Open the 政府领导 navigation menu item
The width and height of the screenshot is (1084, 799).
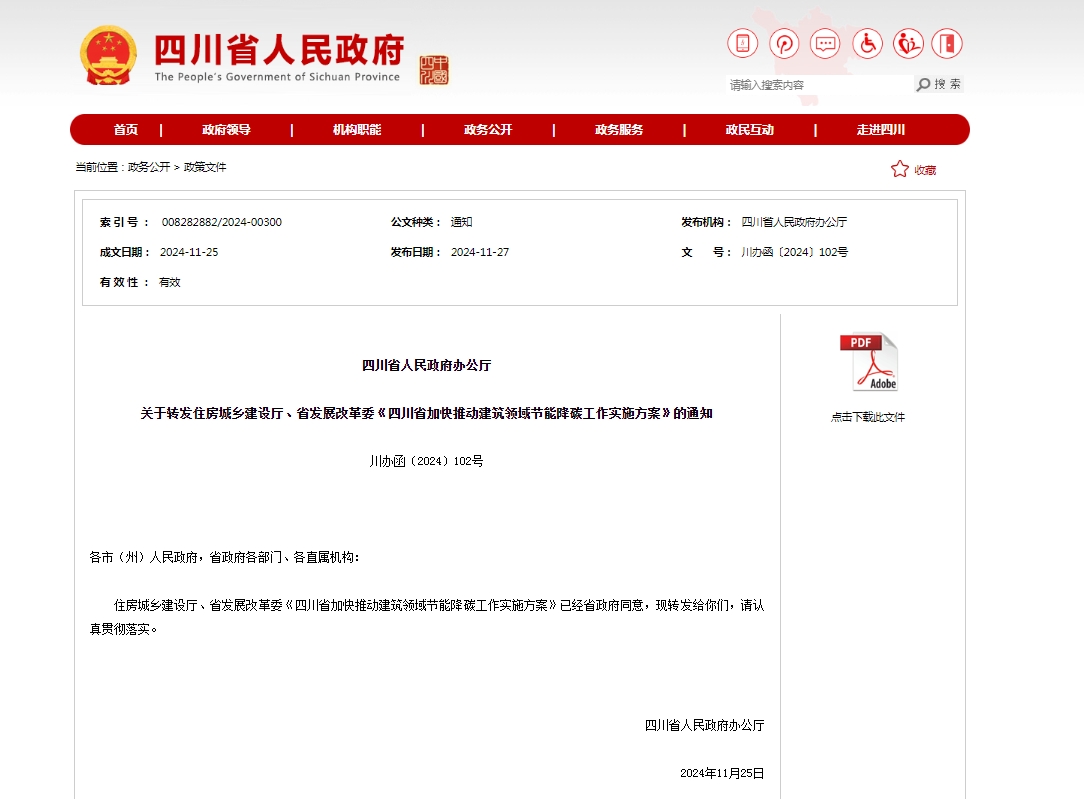point(226,130)
